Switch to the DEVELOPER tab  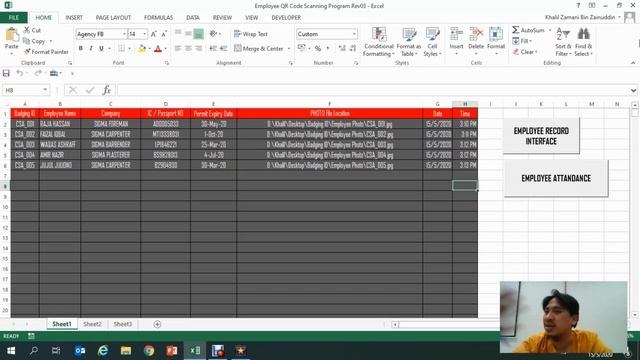286,18
